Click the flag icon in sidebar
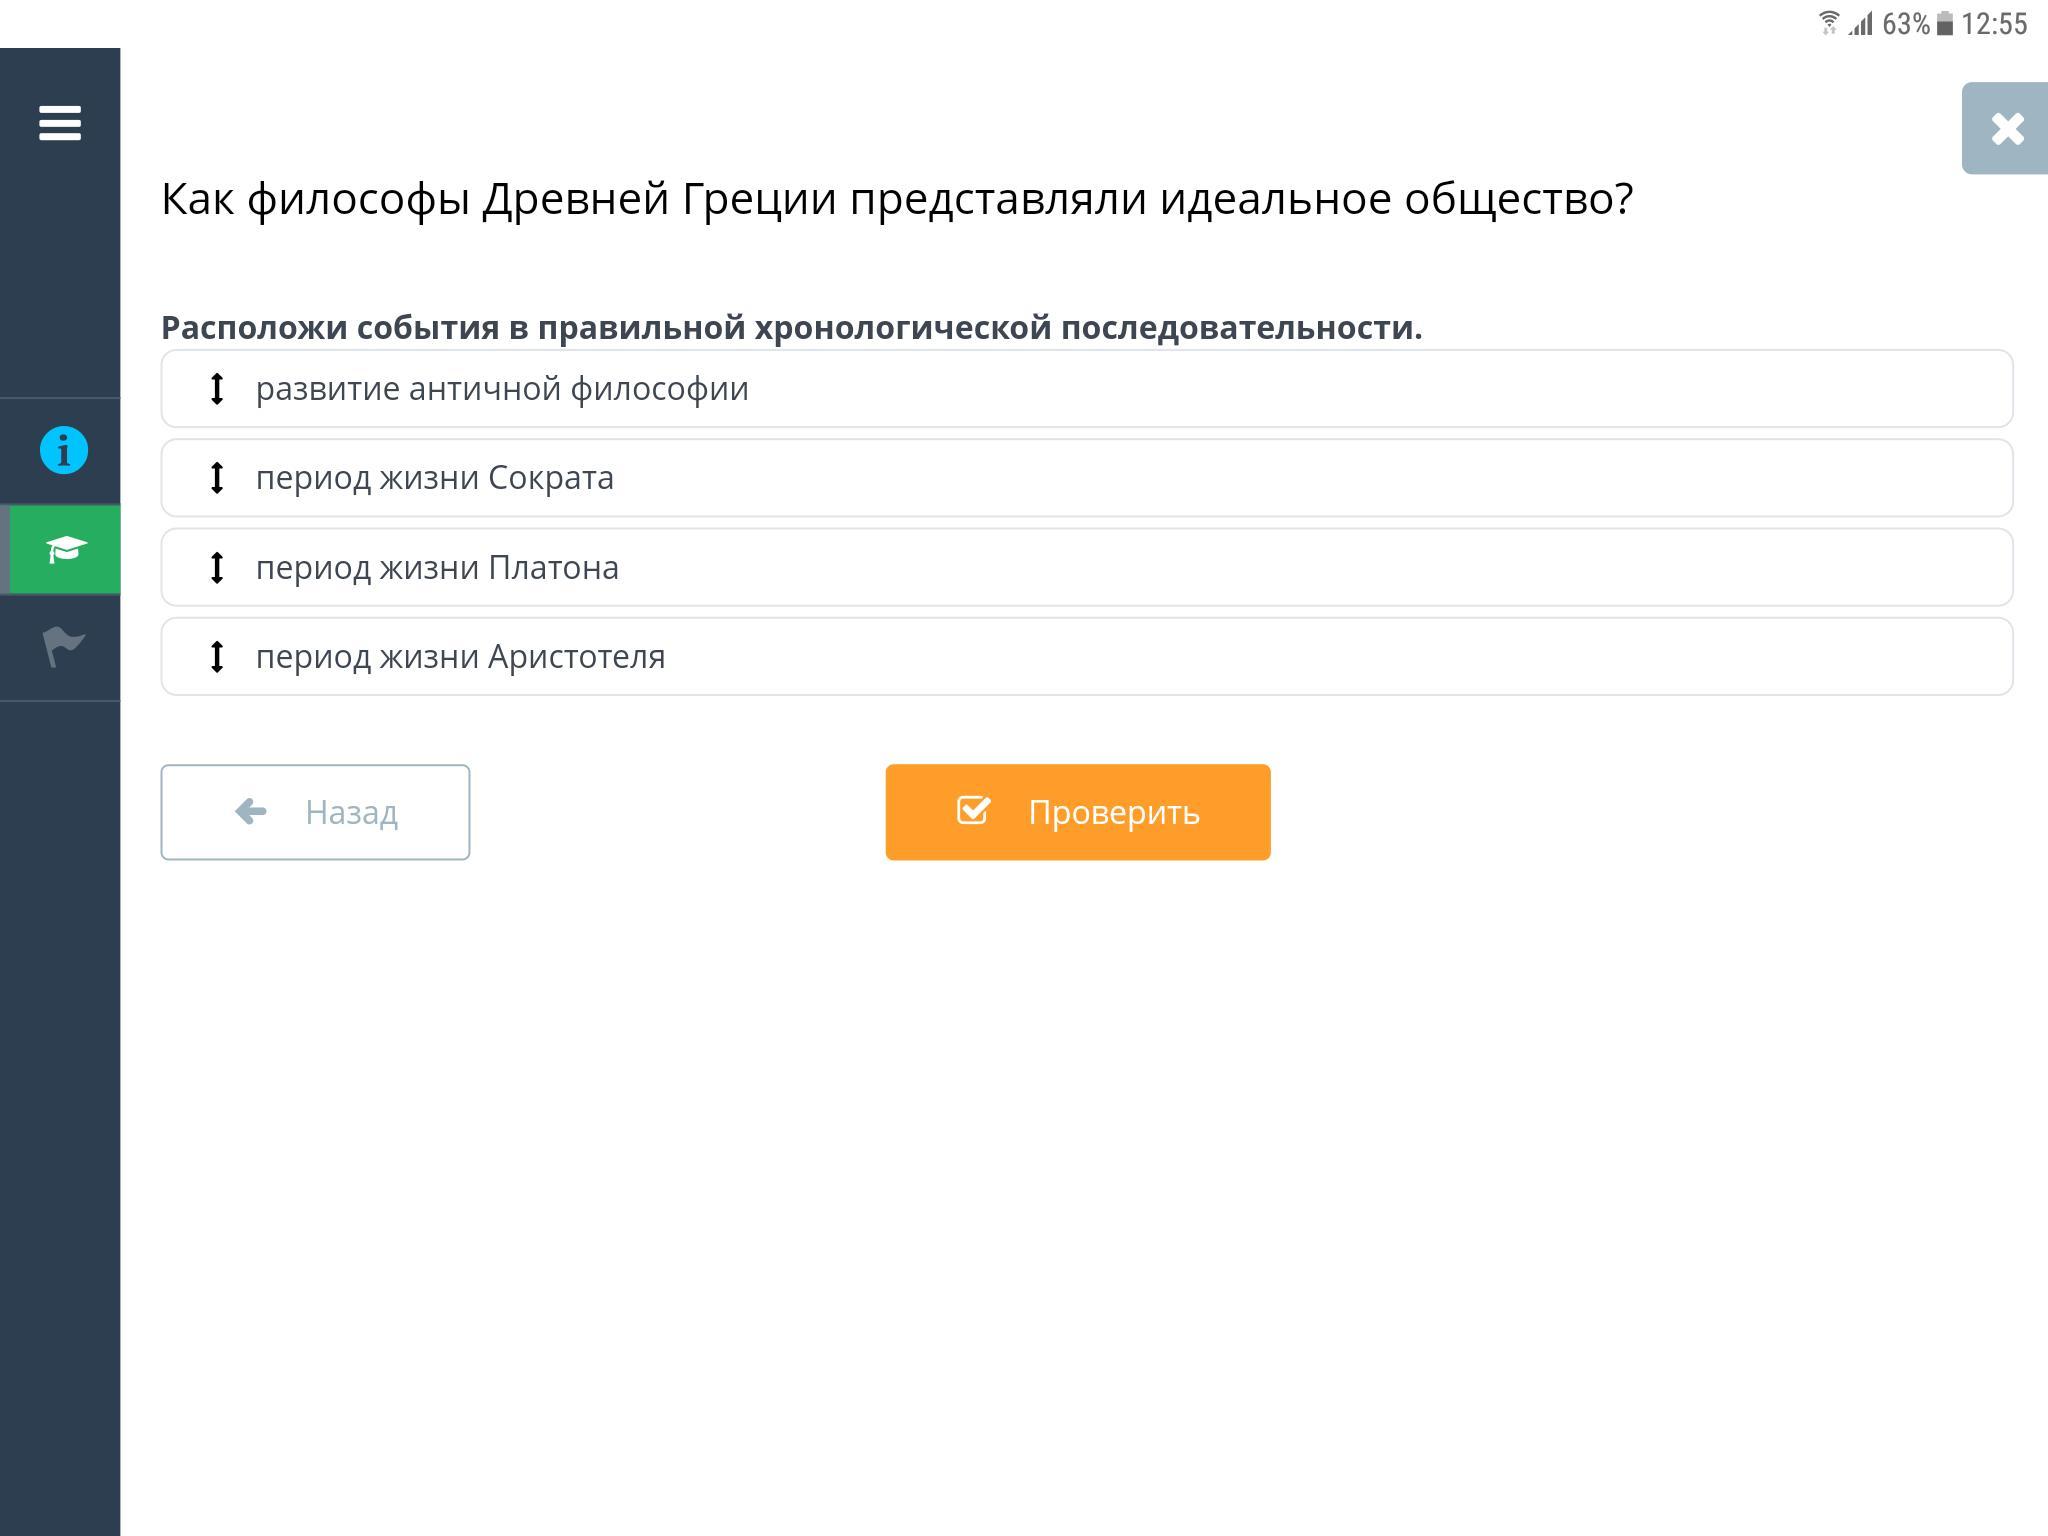The image size is (2048, 1536). tap(64, 646)
